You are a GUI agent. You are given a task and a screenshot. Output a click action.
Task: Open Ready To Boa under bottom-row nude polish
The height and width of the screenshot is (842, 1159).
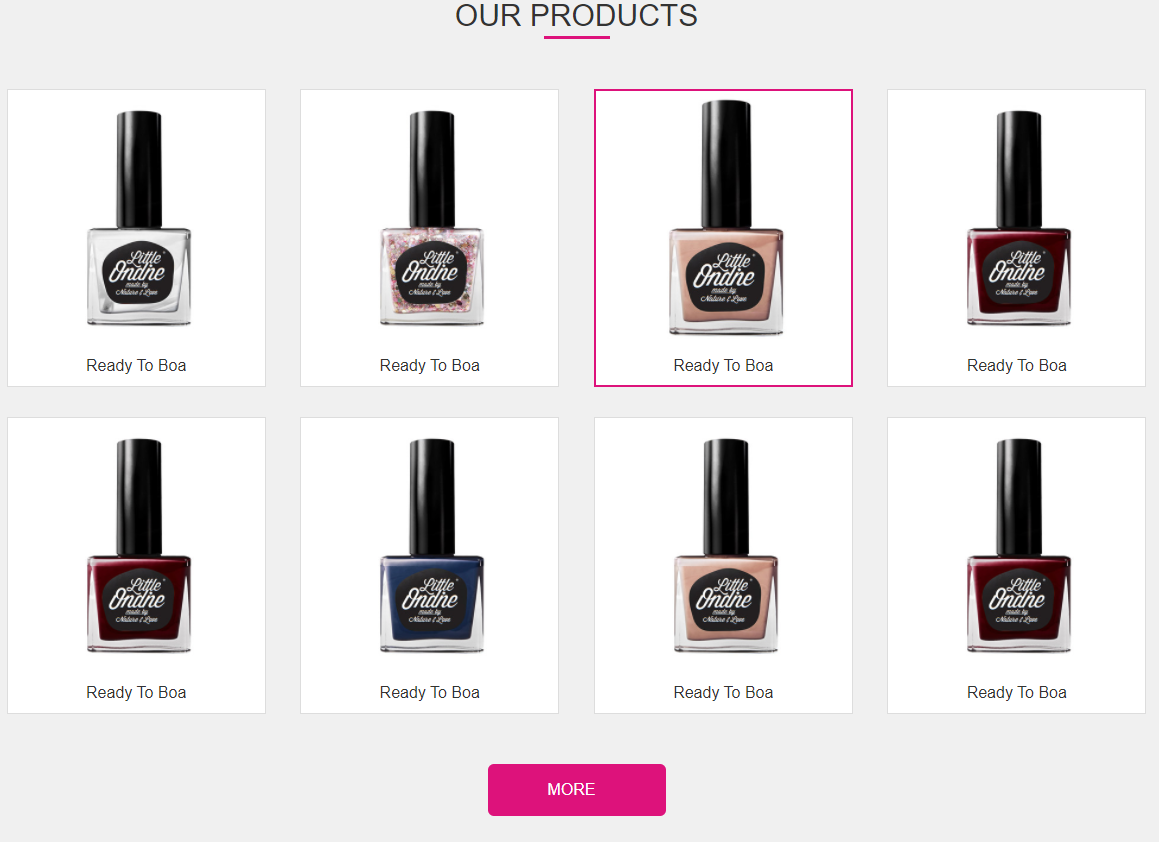click(x=723, y=693)
